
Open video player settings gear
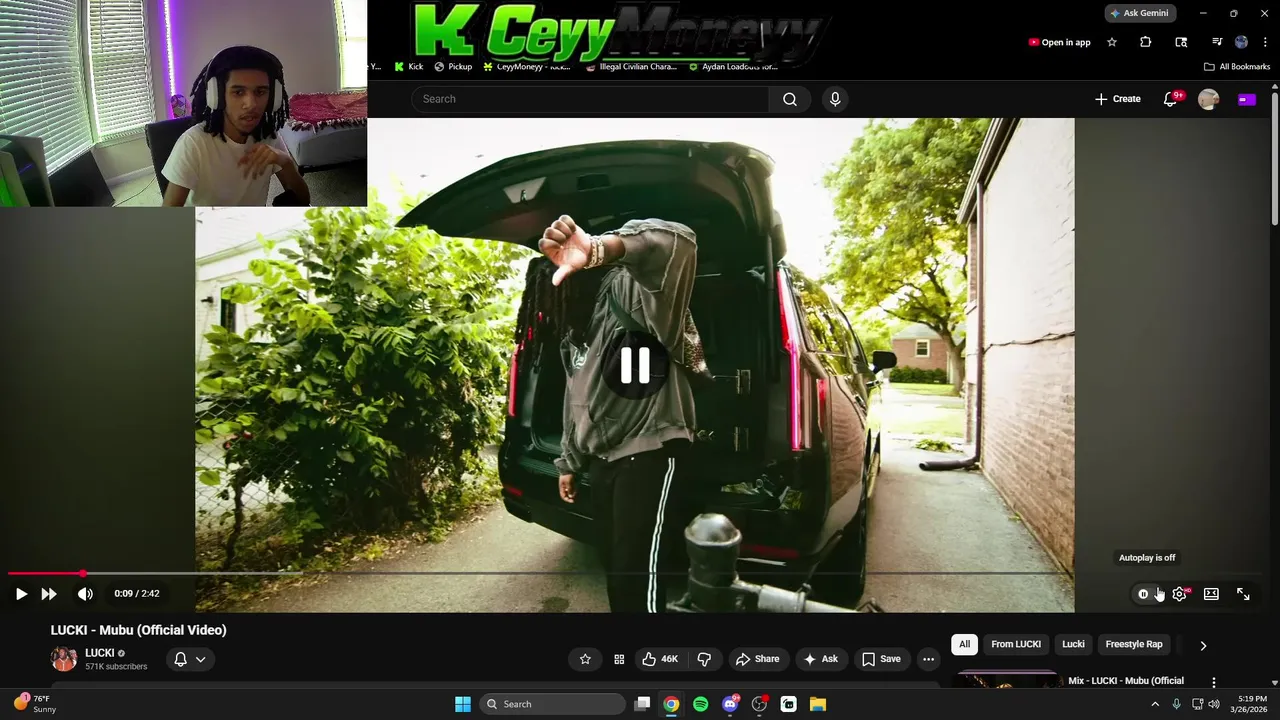coord(1180,594)
